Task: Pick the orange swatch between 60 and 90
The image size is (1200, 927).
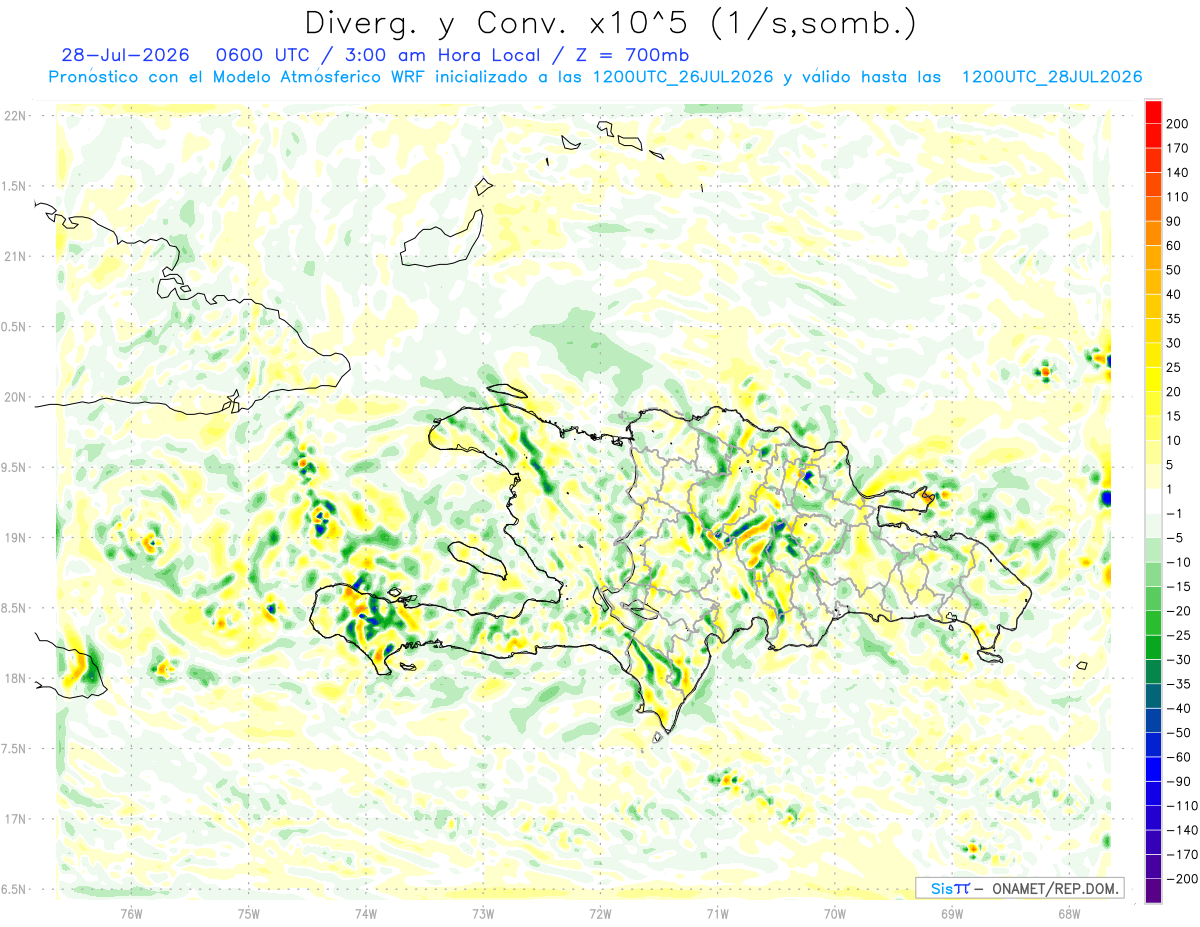Action: [1153, 233]
